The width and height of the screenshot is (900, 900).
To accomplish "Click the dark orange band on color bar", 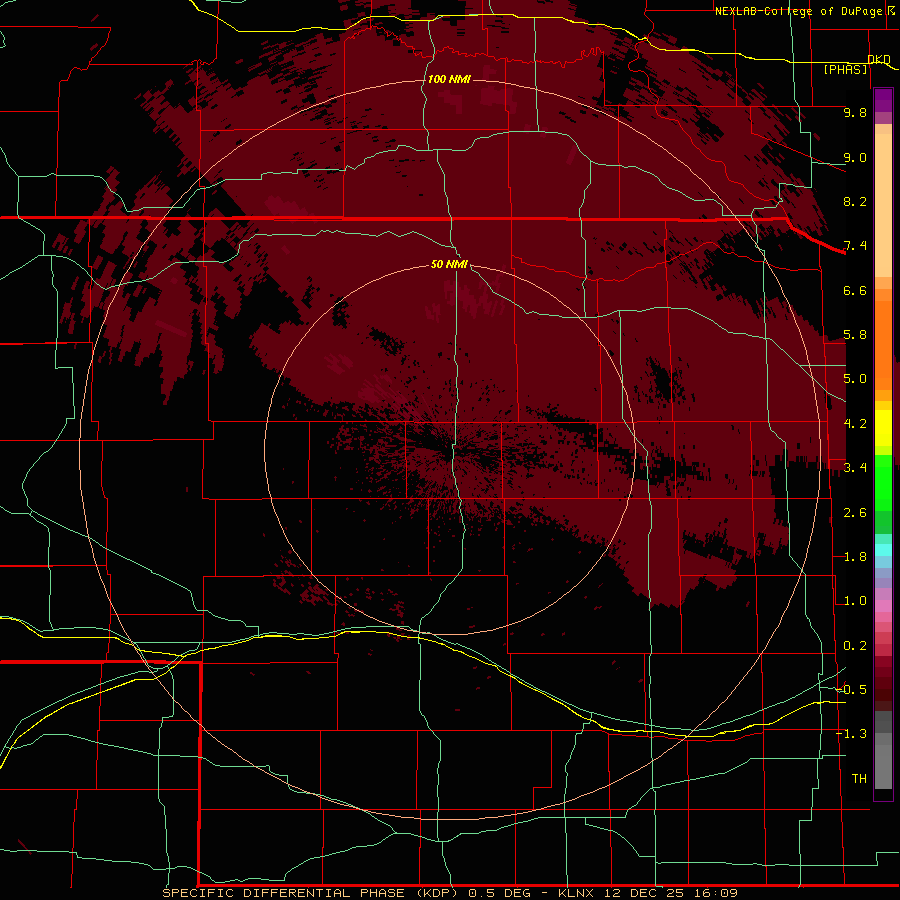I will tap(883, 346).
